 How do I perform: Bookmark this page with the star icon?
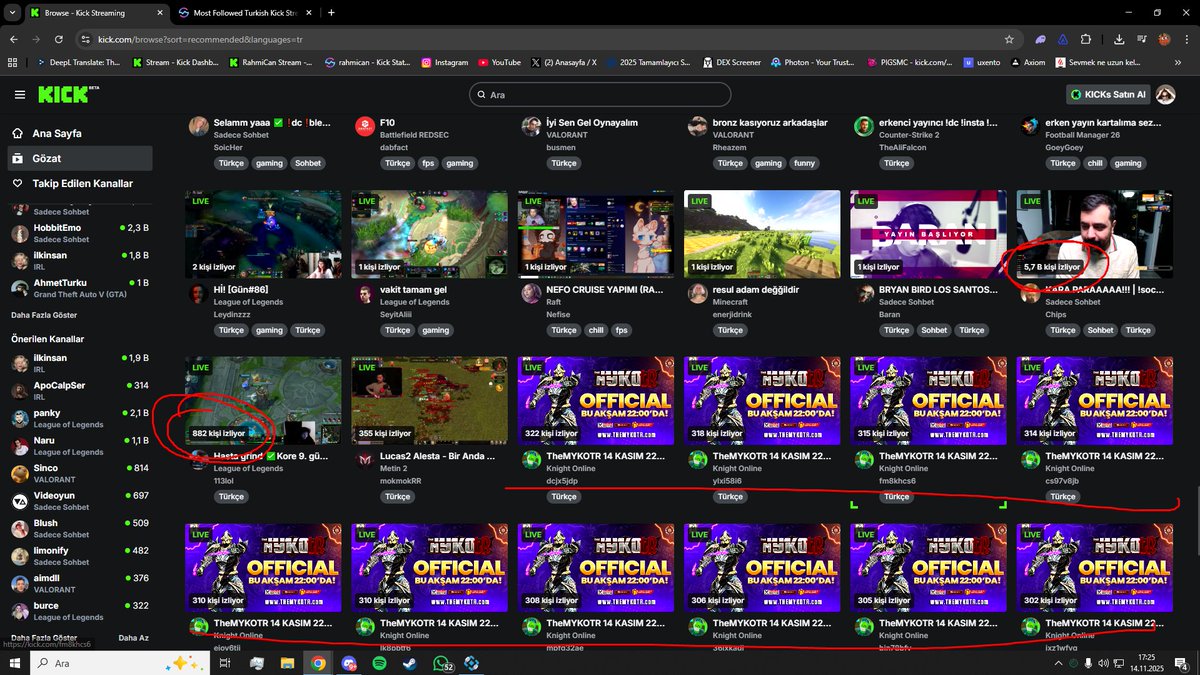click(x=1009, y=39)
